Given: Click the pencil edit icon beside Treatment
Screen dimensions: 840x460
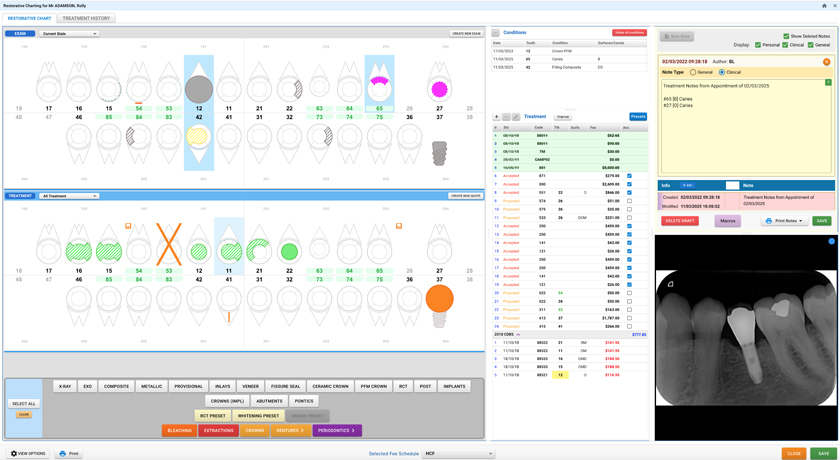Looking at the screenshot, I should tap(516, 117).
